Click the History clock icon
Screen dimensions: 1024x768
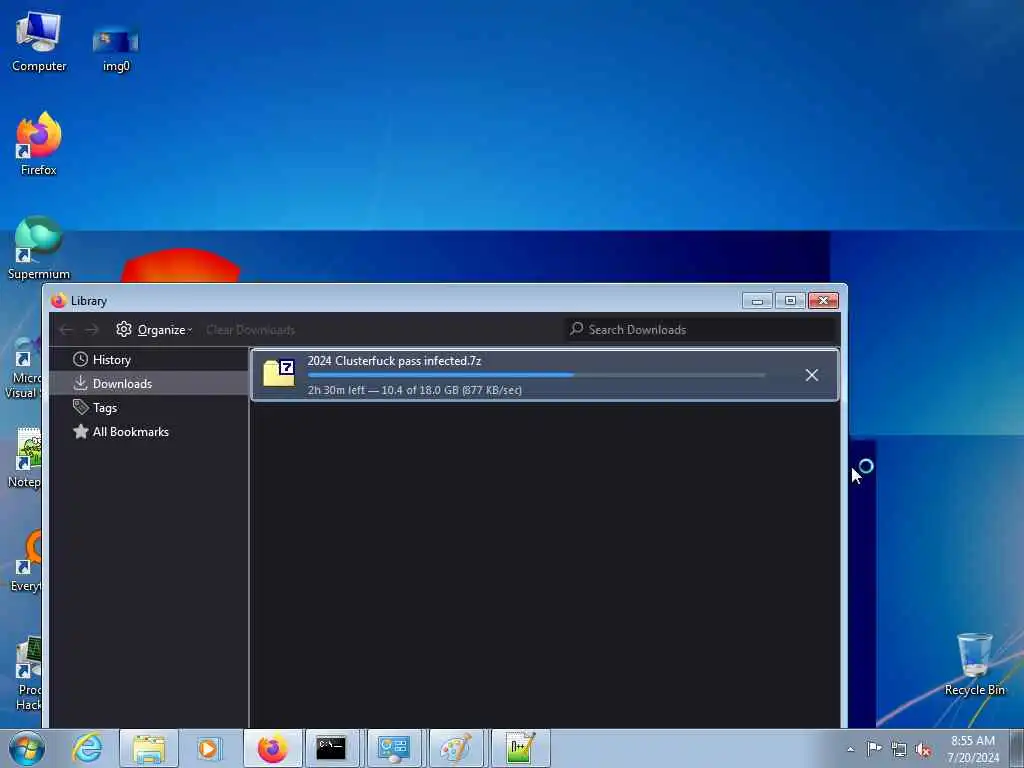click(80, 359)
